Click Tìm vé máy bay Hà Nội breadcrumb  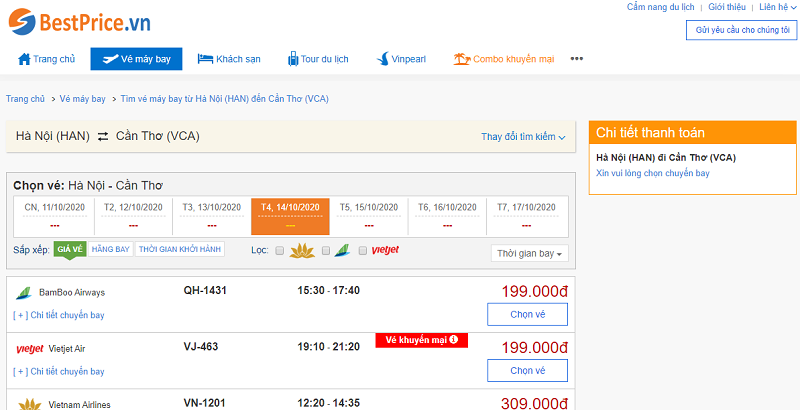[x=224, y=99]
